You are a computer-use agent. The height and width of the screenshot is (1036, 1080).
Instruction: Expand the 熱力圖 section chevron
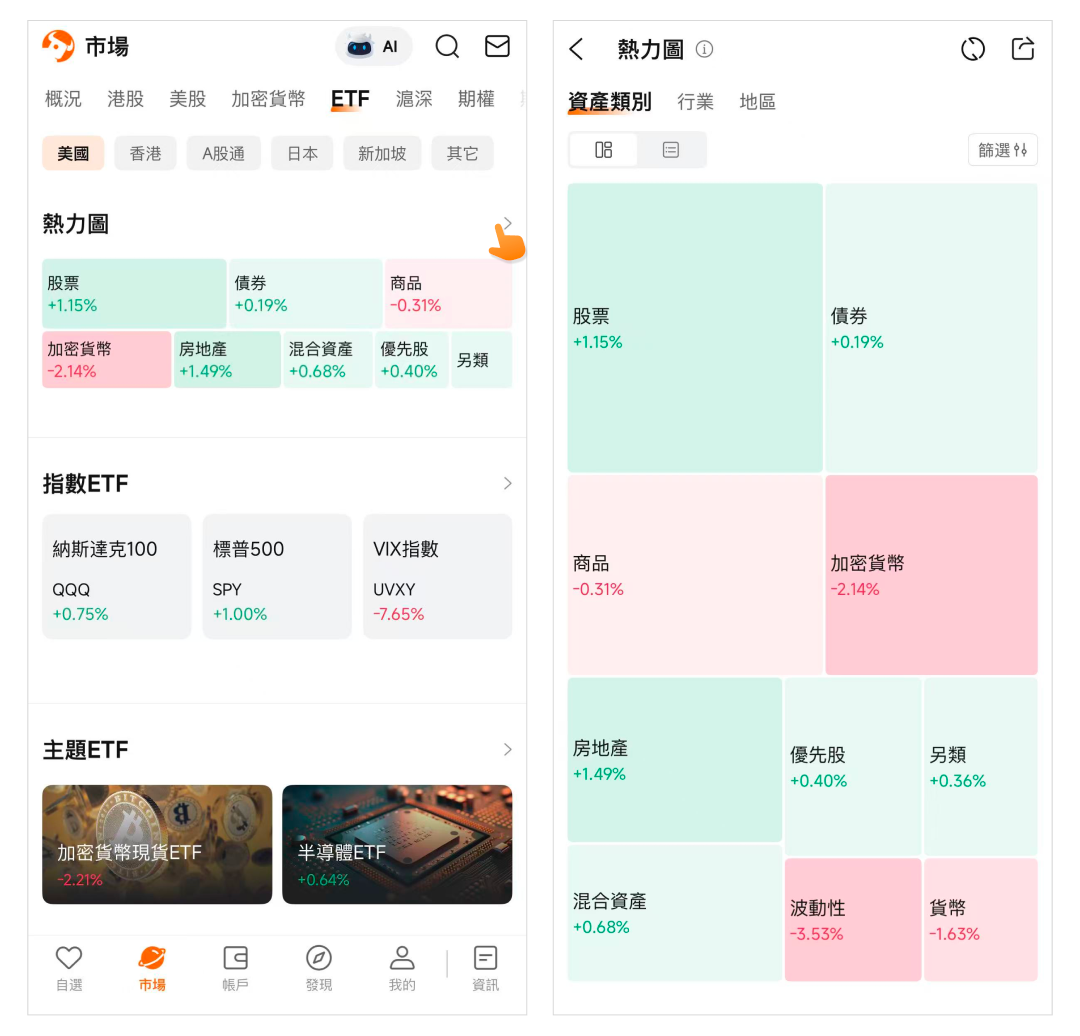click(x=507, y=224)
